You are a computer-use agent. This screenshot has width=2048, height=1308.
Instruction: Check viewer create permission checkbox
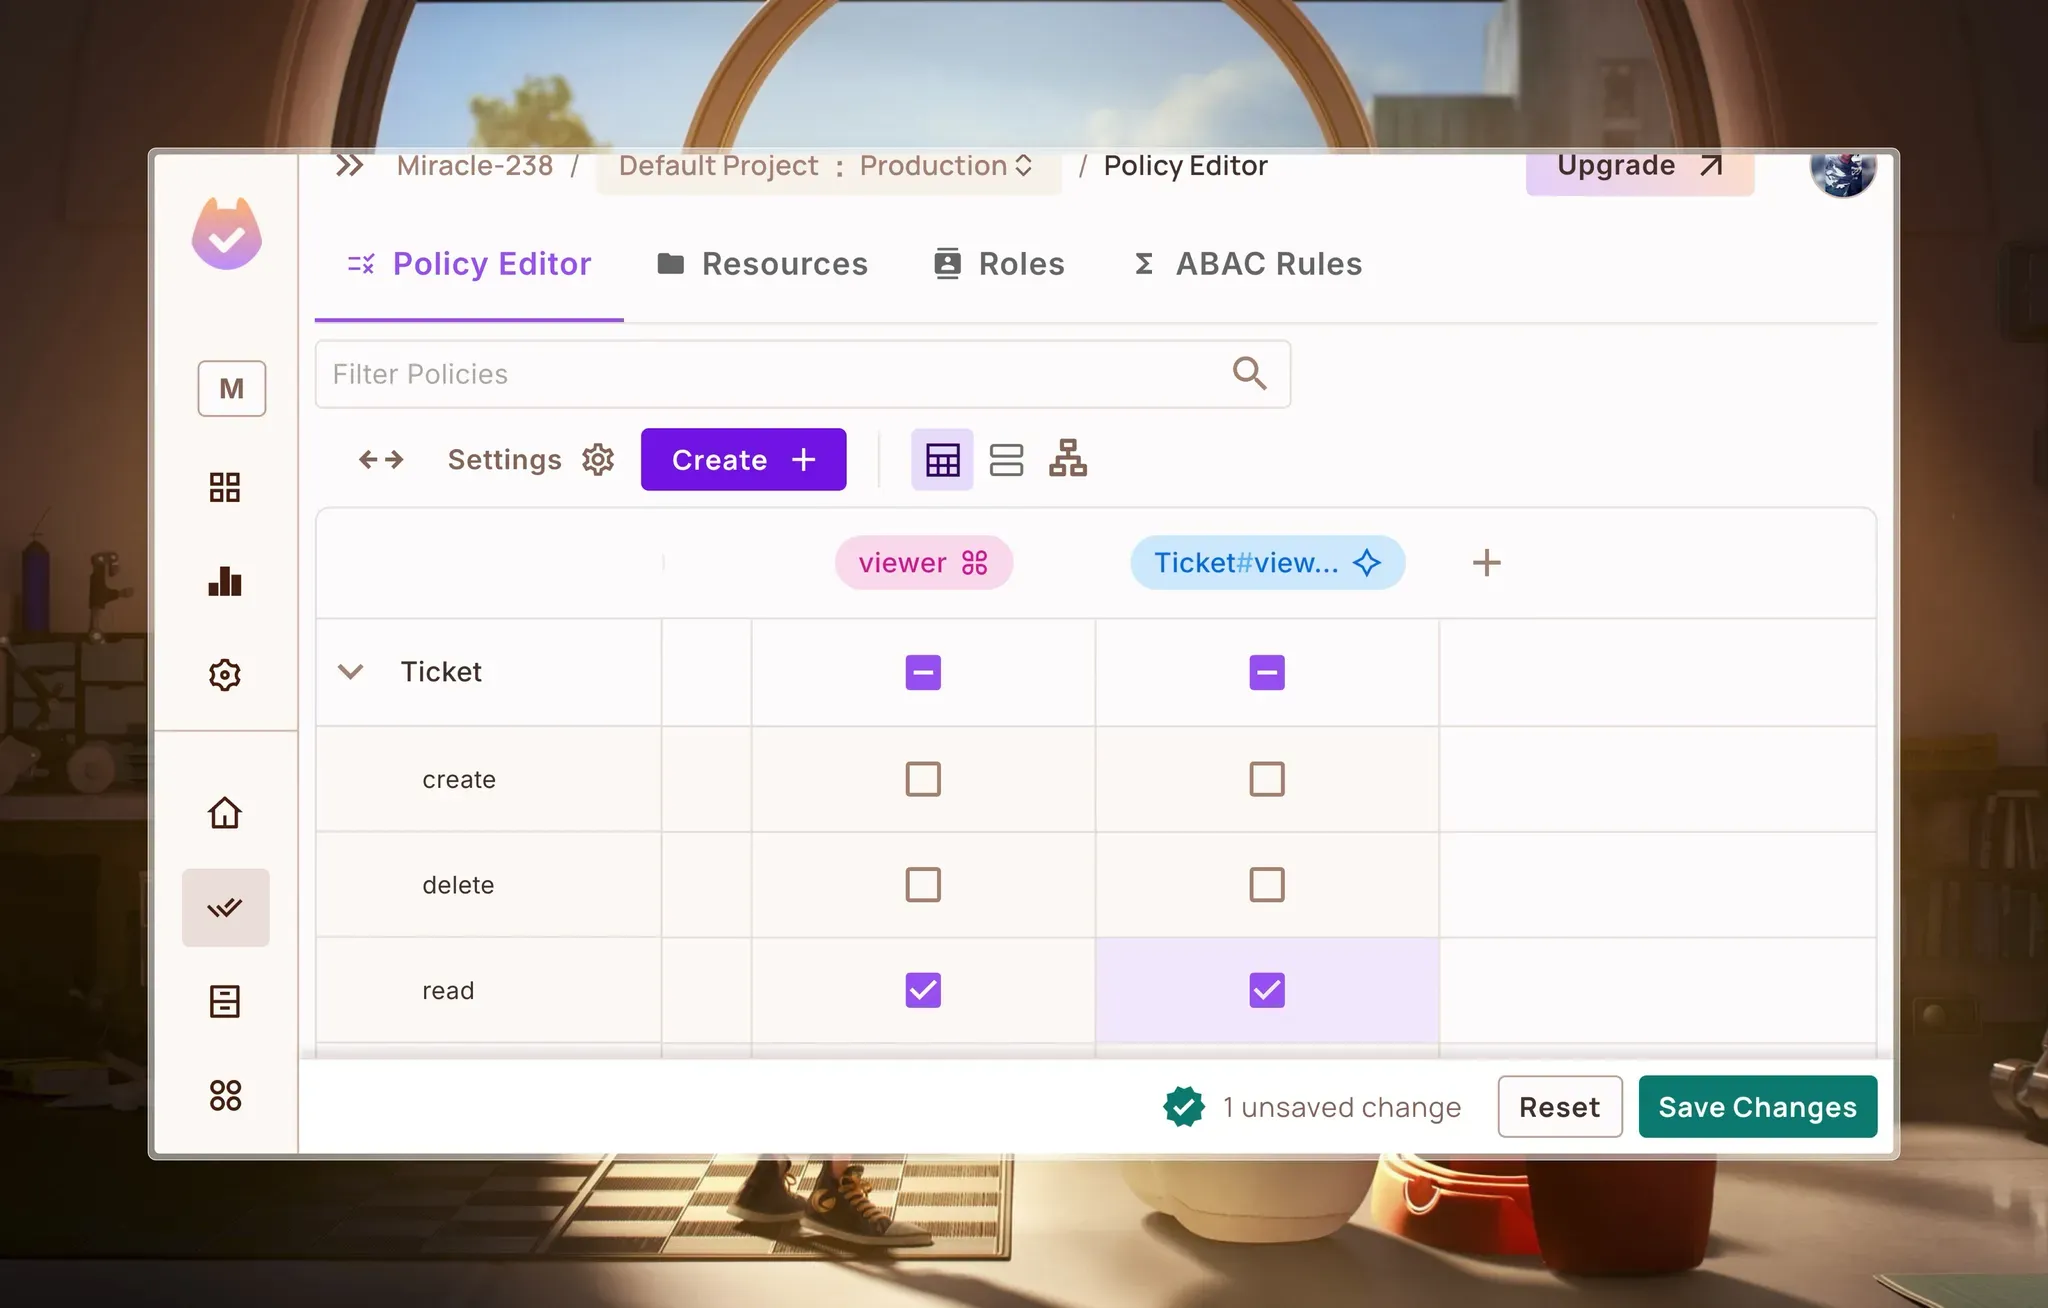[x=923, y=779]
